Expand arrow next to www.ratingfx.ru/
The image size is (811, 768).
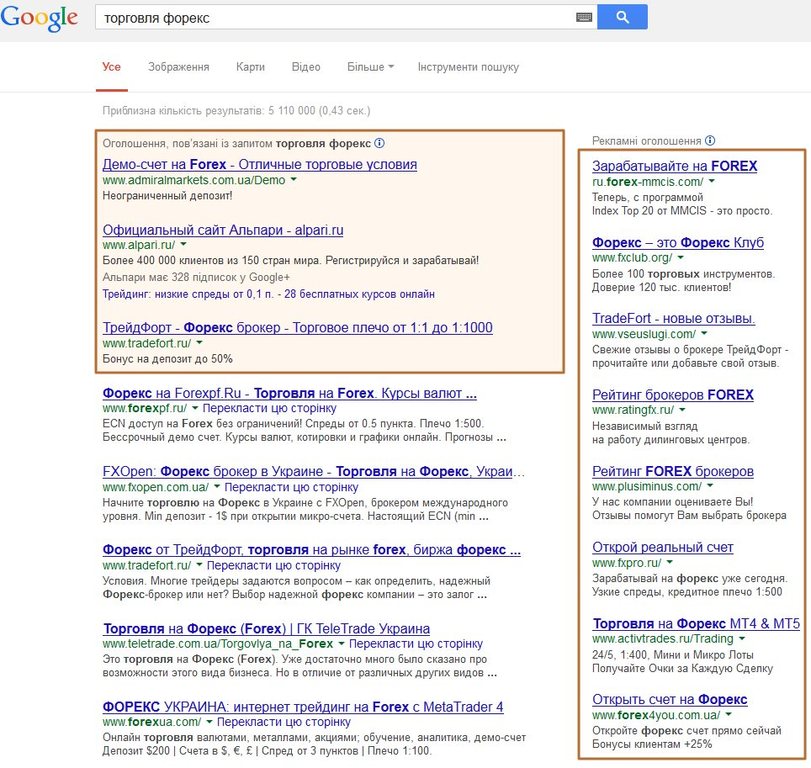click(682, 409)
